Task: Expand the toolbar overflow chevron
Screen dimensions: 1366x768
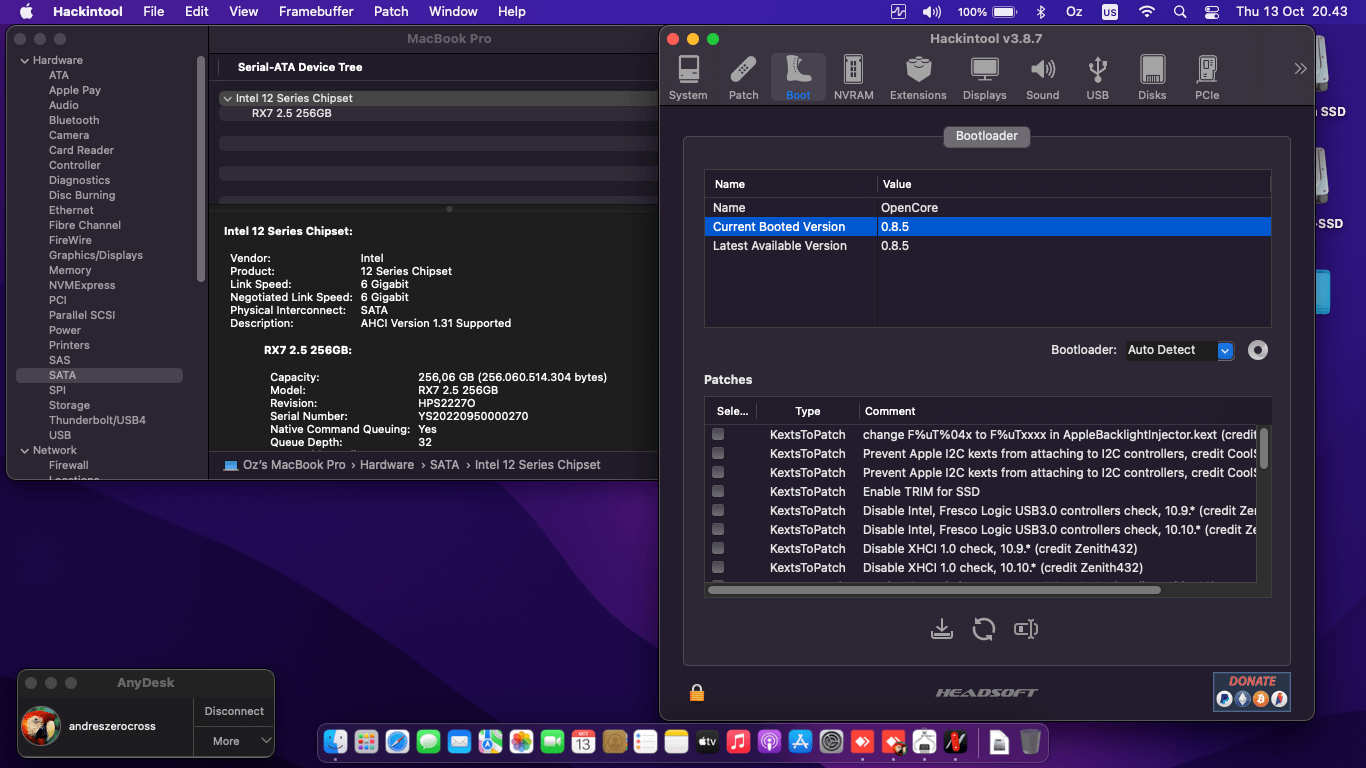Action: coord(1300,69)
